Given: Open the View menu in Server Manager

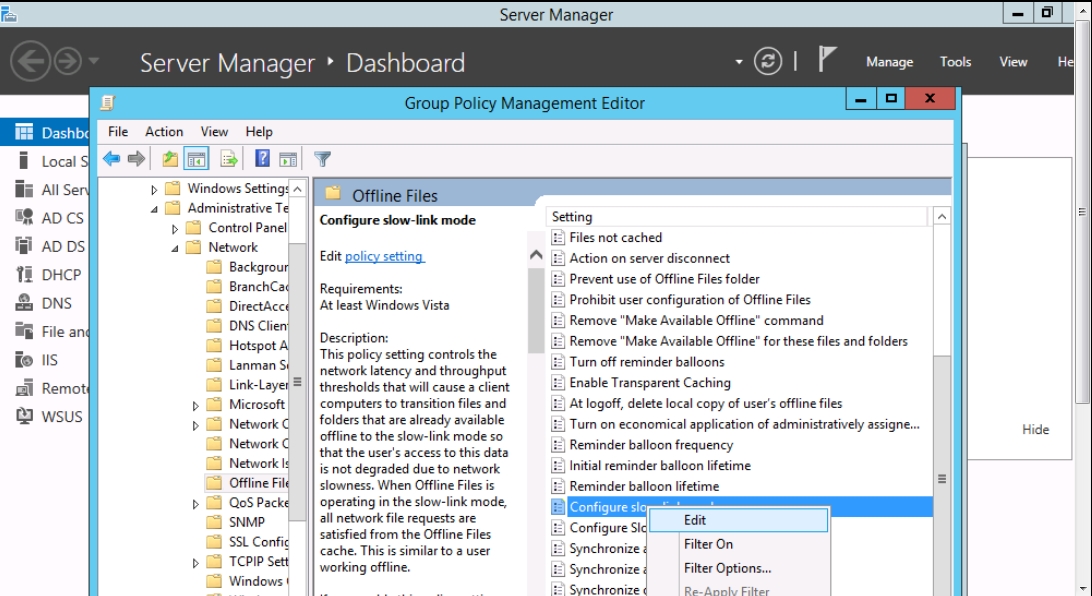Looking at the screenshot, I should tap(1013, 62).
